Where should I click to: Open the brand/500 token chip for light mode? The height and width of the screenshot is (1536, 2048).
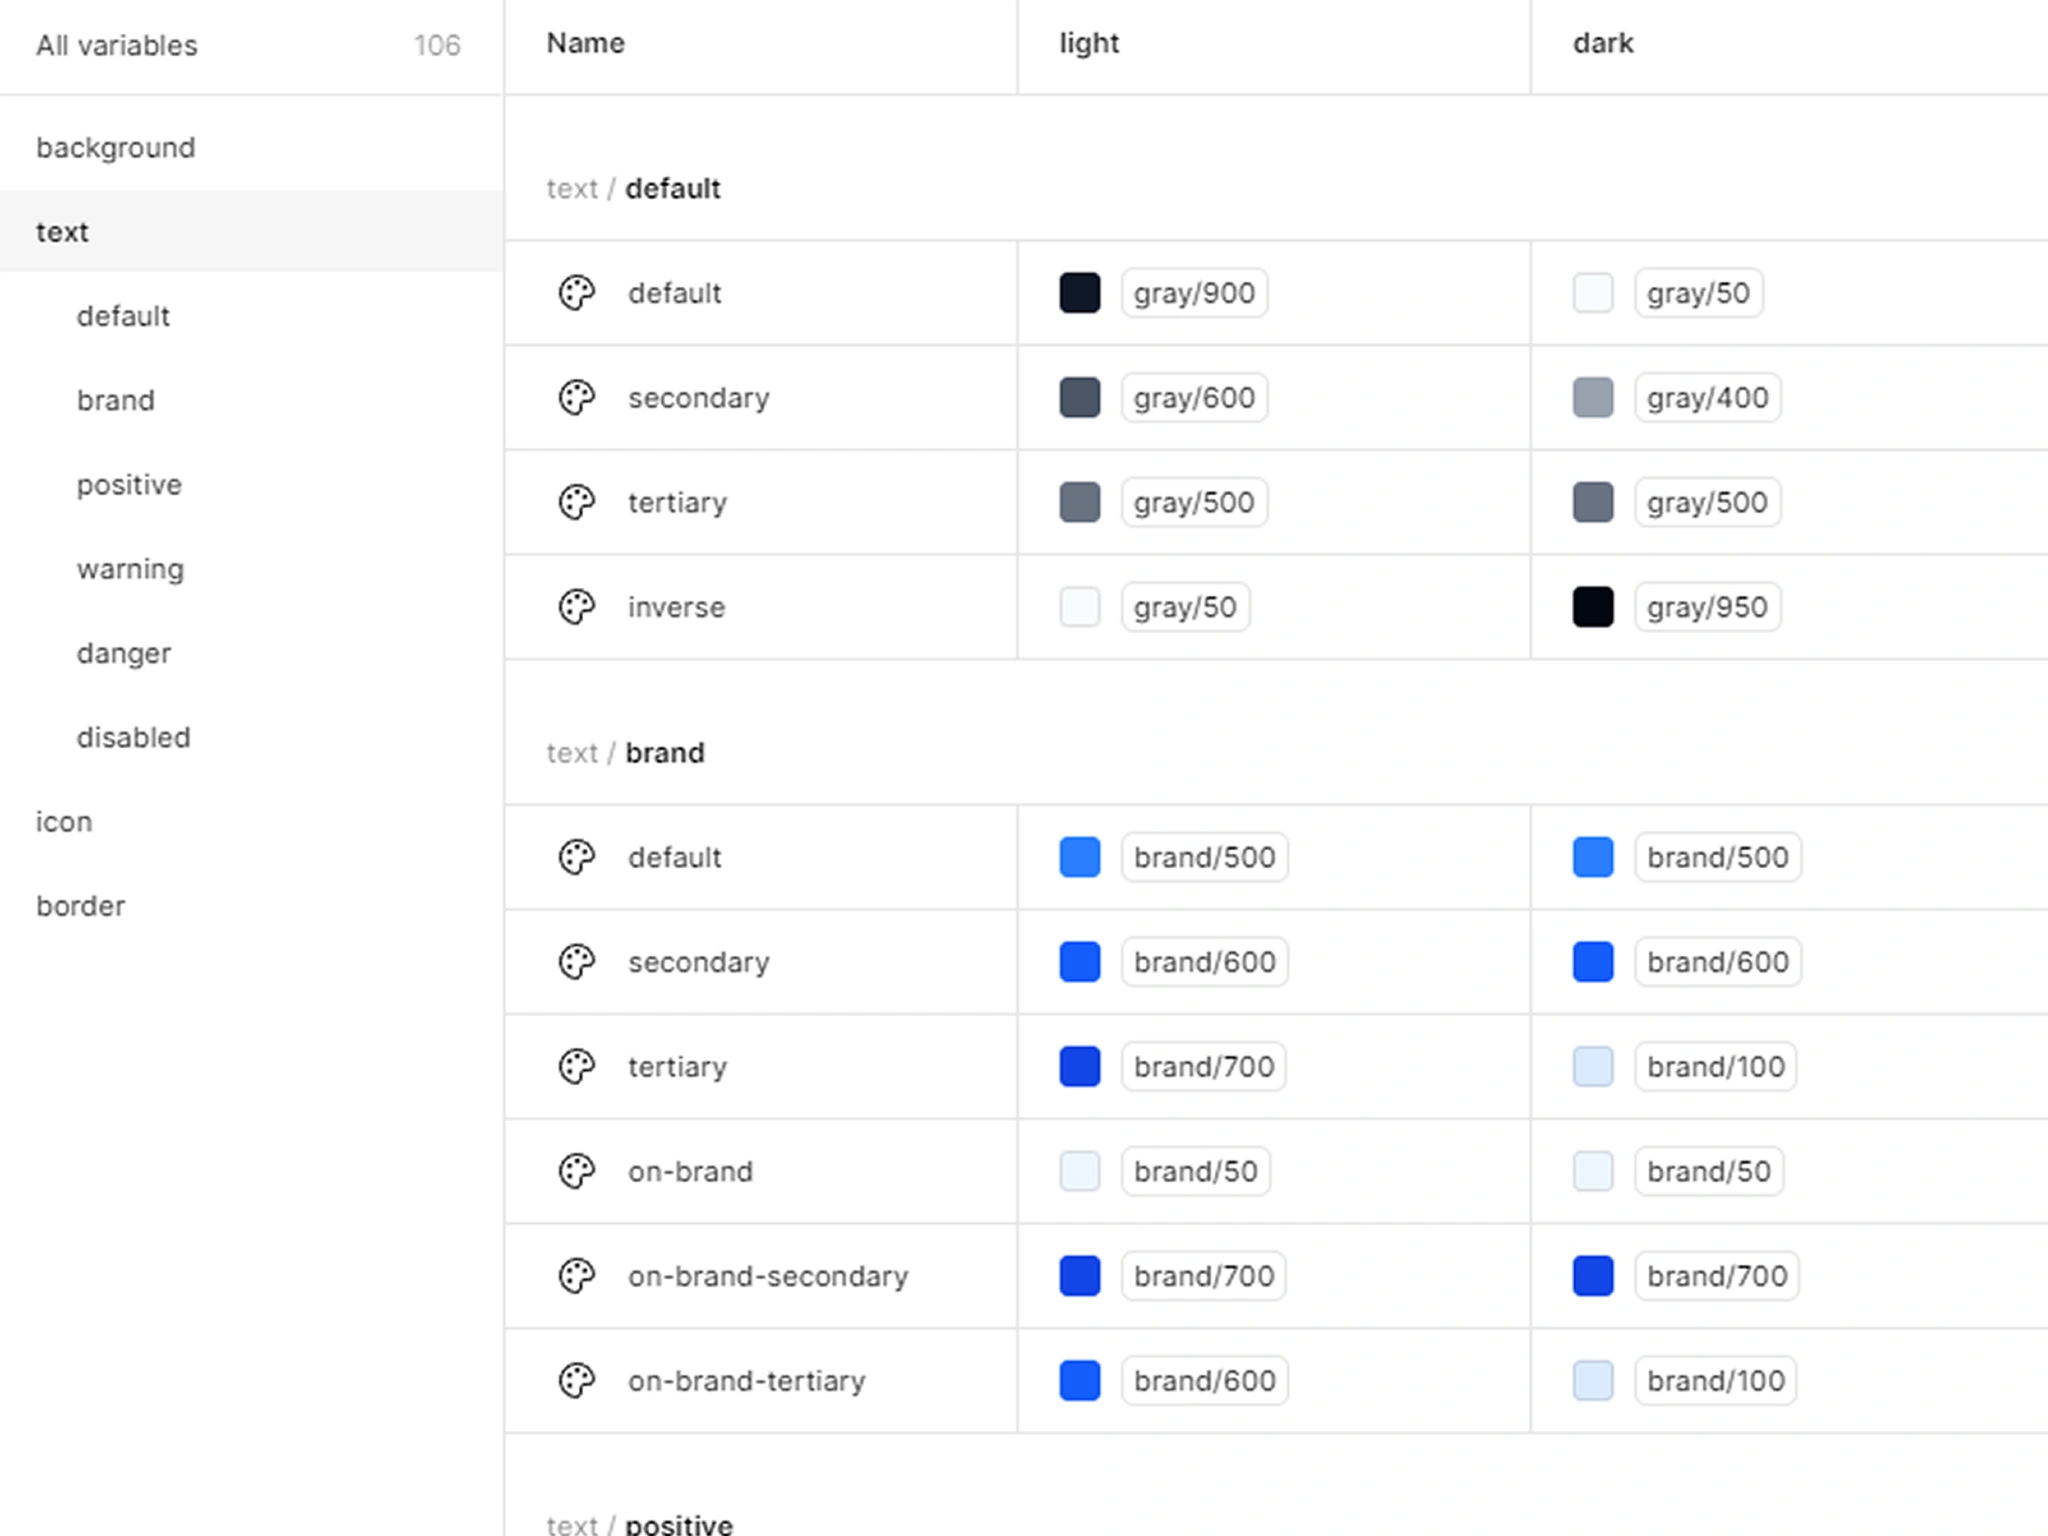[x=1204, y=857]
